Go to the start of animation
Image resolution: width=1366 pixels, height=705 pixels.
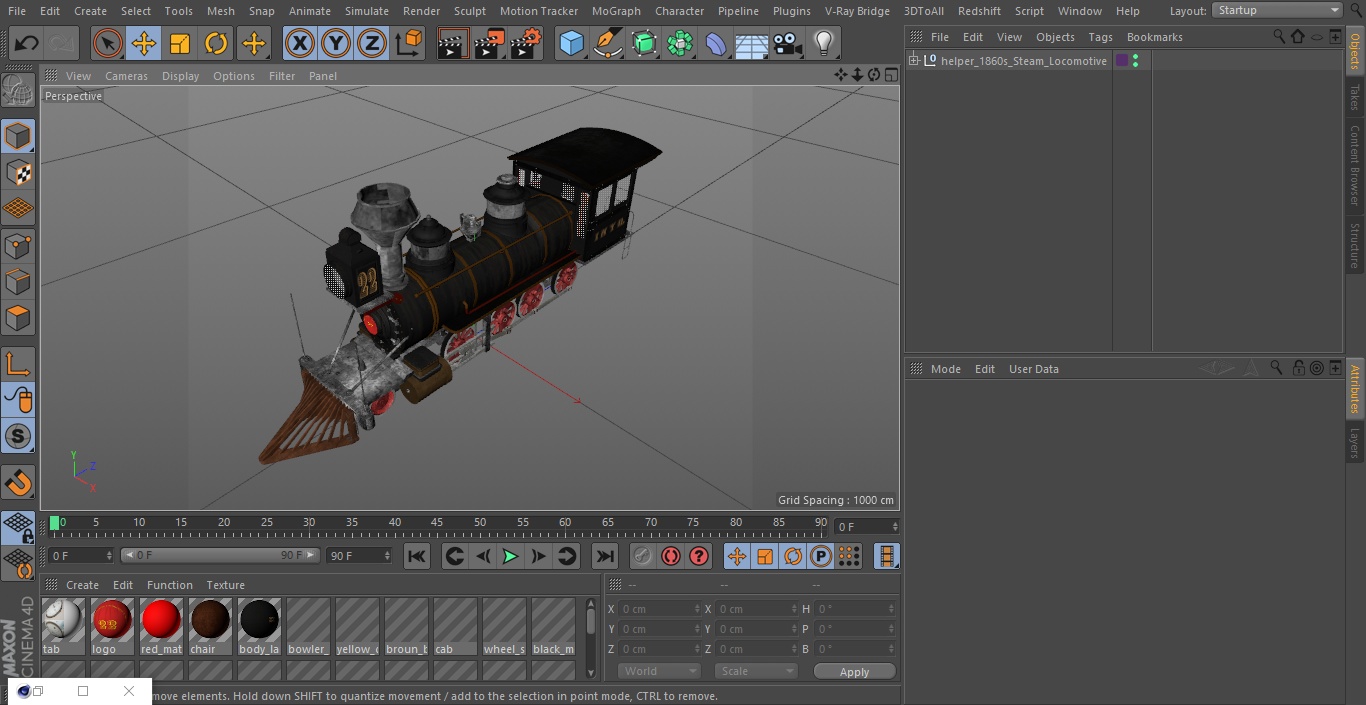[x=417, y=556]
